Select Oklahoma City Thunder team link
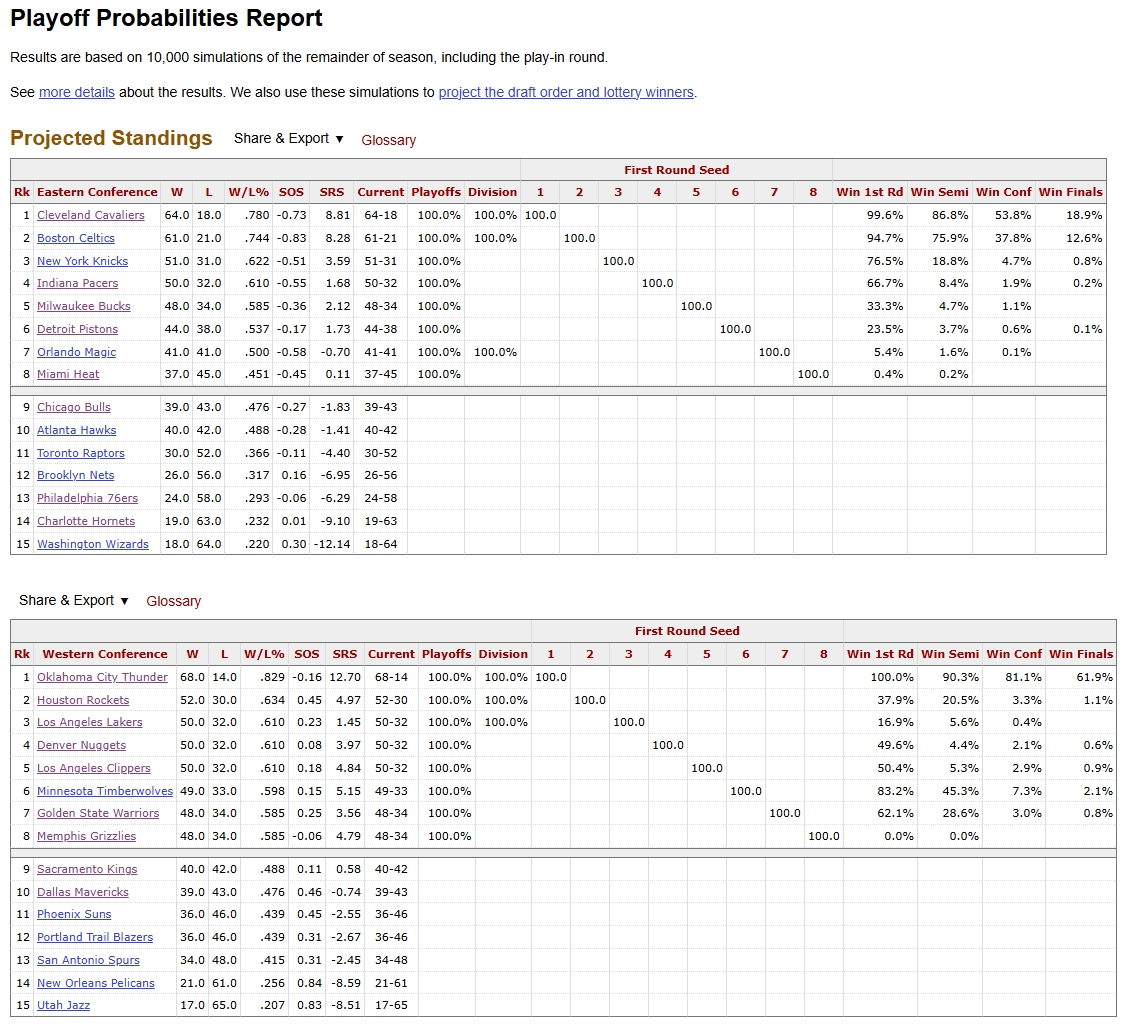 102,677
